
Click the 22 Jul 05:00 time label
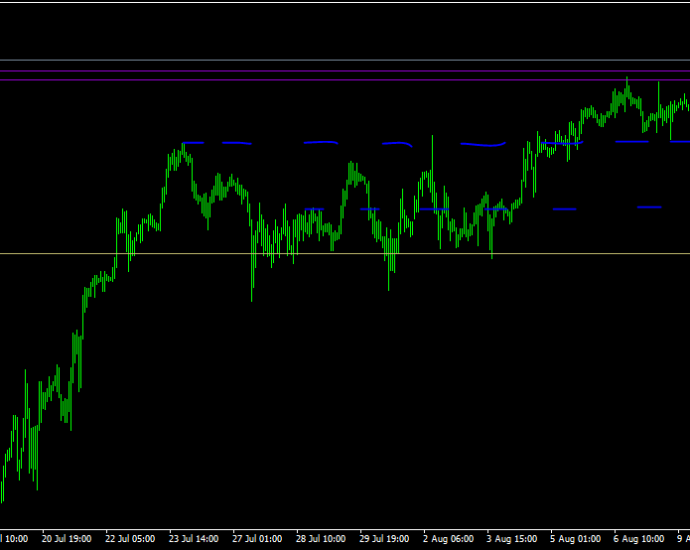tap(130, 539)
